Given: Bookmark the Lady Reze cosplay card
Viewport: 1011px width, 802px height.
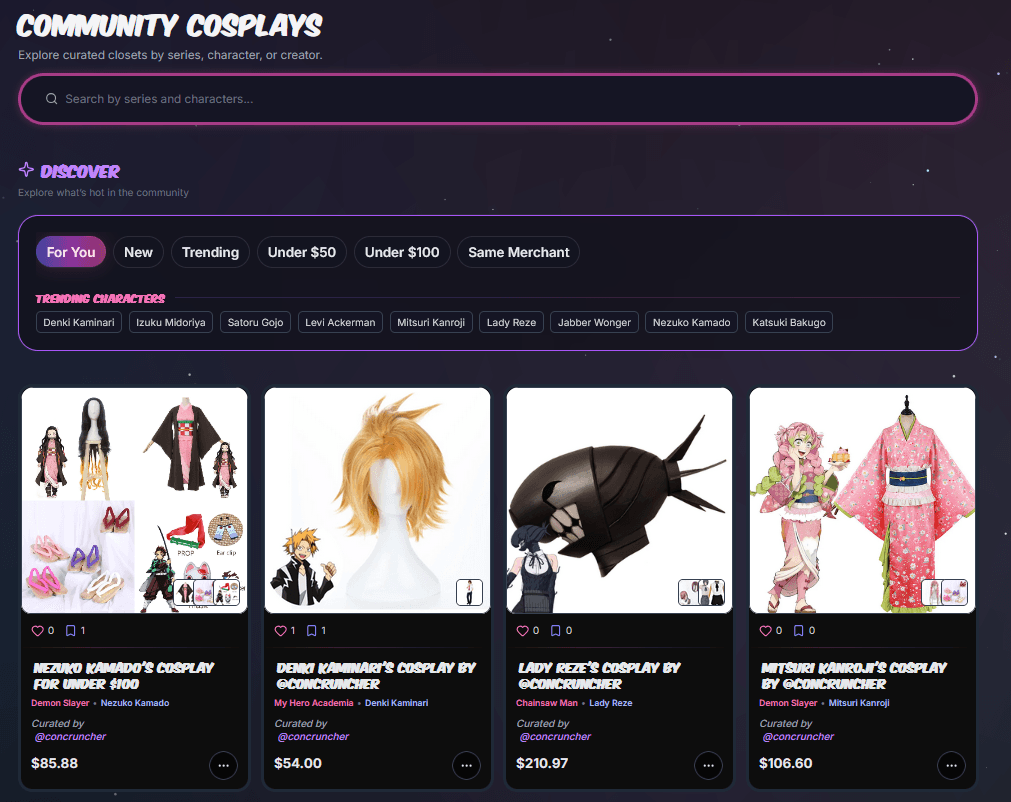Looking at the screenshot, I should point(555,631).
